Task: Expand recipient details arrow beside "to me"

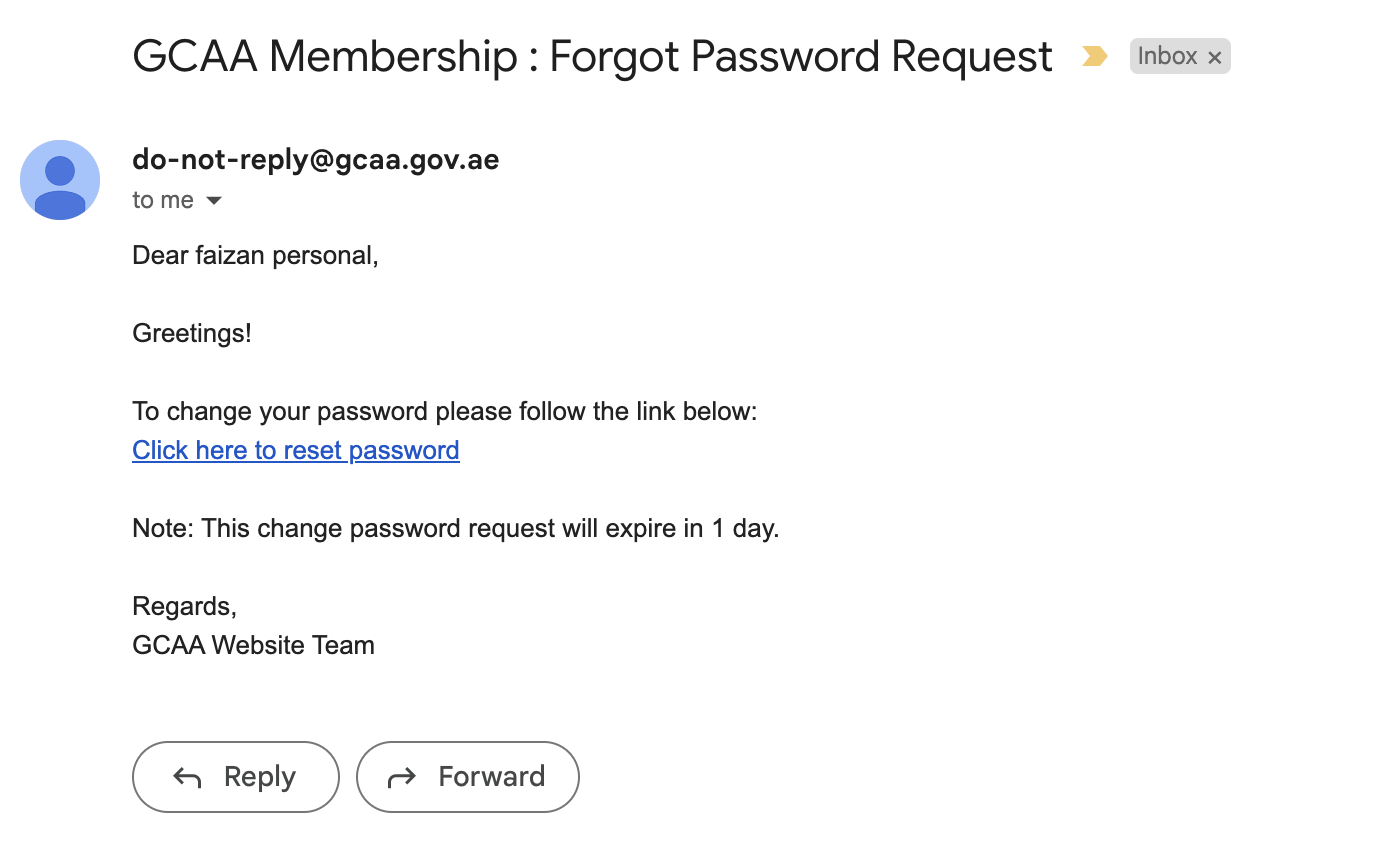Action: click(213, 201)
